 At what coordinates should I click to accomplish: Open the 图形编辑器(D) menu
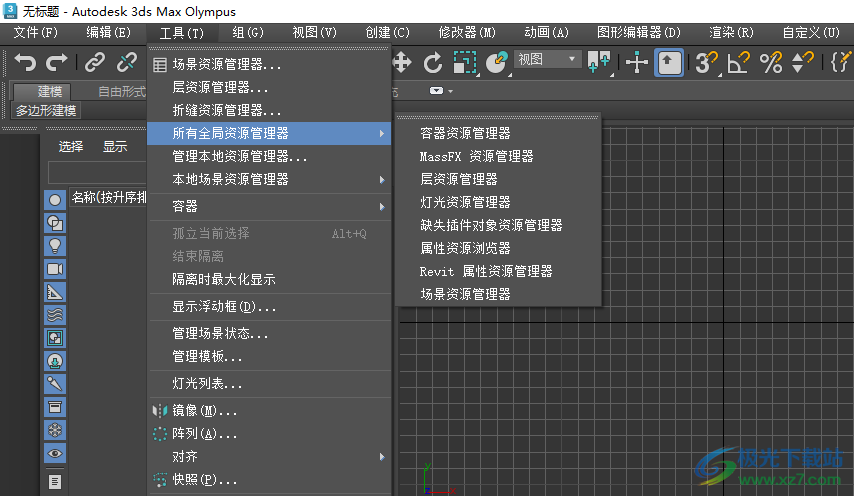(x=639, y=33)
